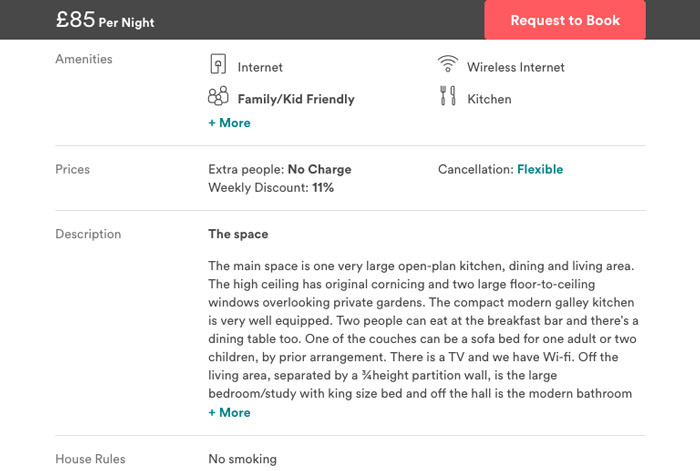The image size is (700, 471).
Task: Click the £85 Per Night price
Action: pos(105,20)
